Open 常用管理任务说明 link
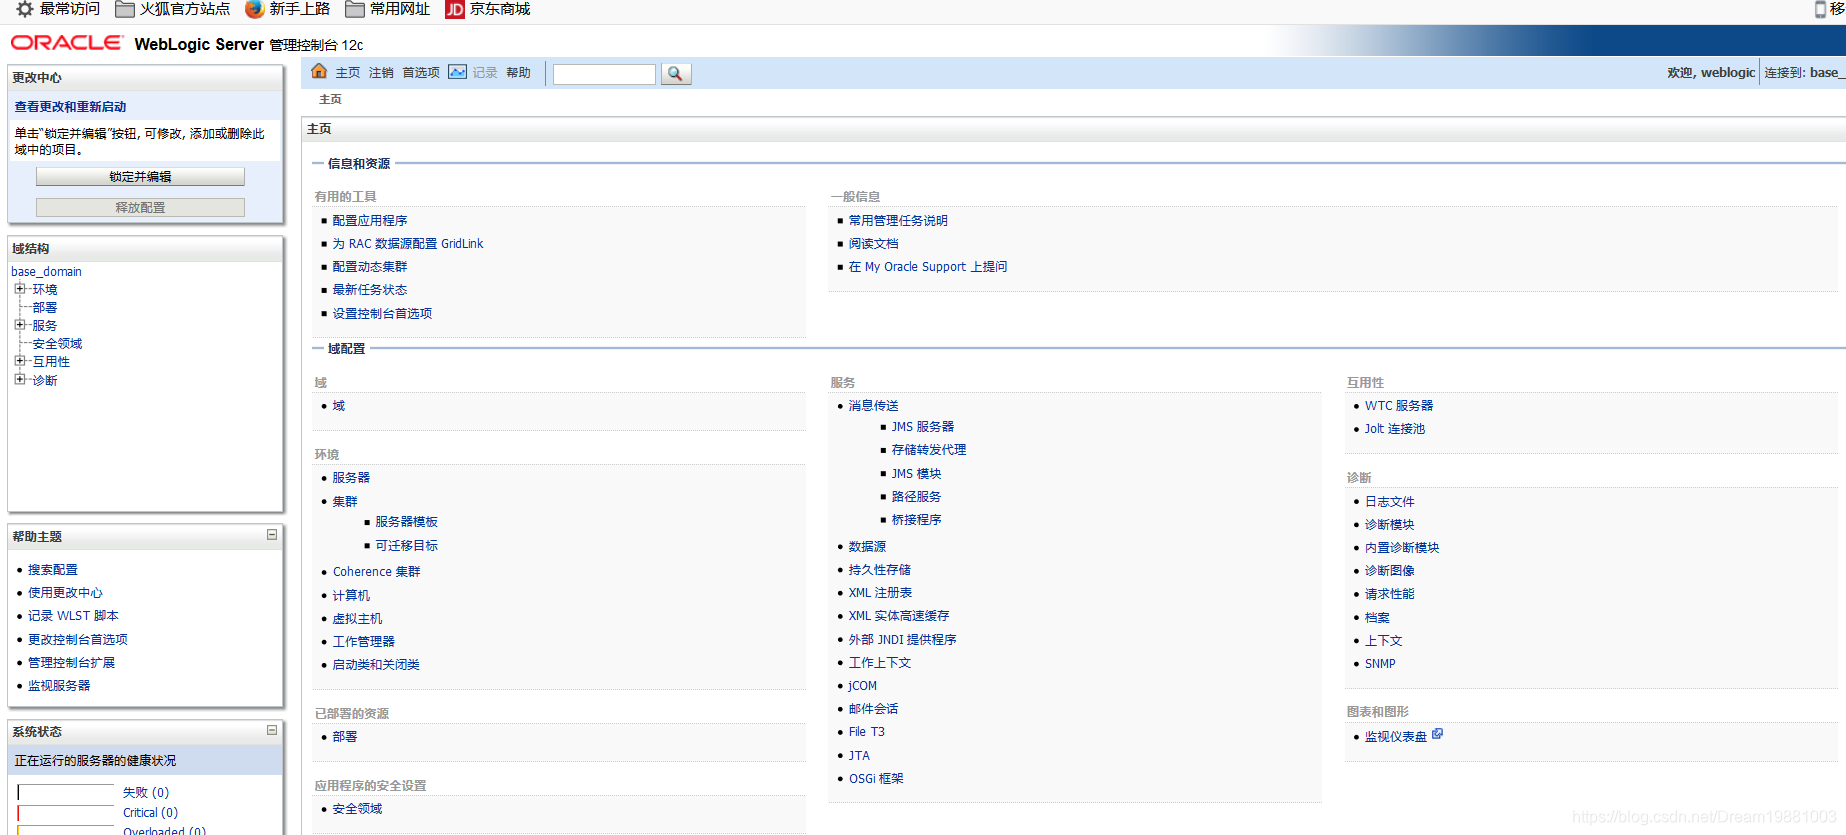 tap(898, 220)
